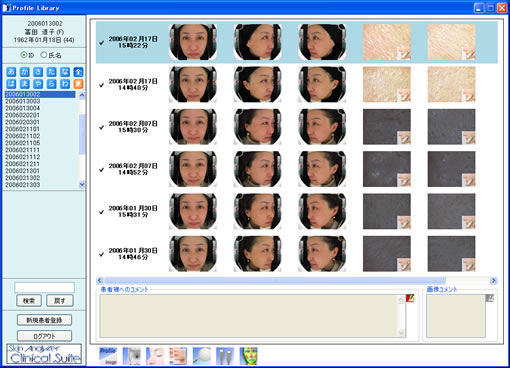Screen dimensions: 510x368
Task: Toggle checkmark for the 02月17日 15時22分 row
Action: 102,43
